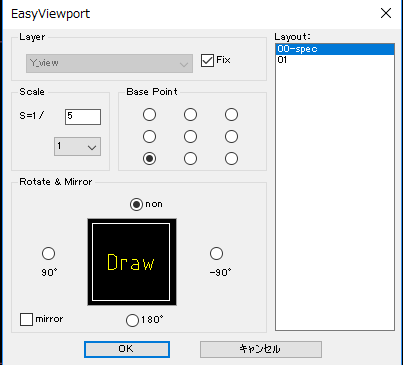Close the EasyViewport dialog
The image size is (403, 365).
[386, 13]
